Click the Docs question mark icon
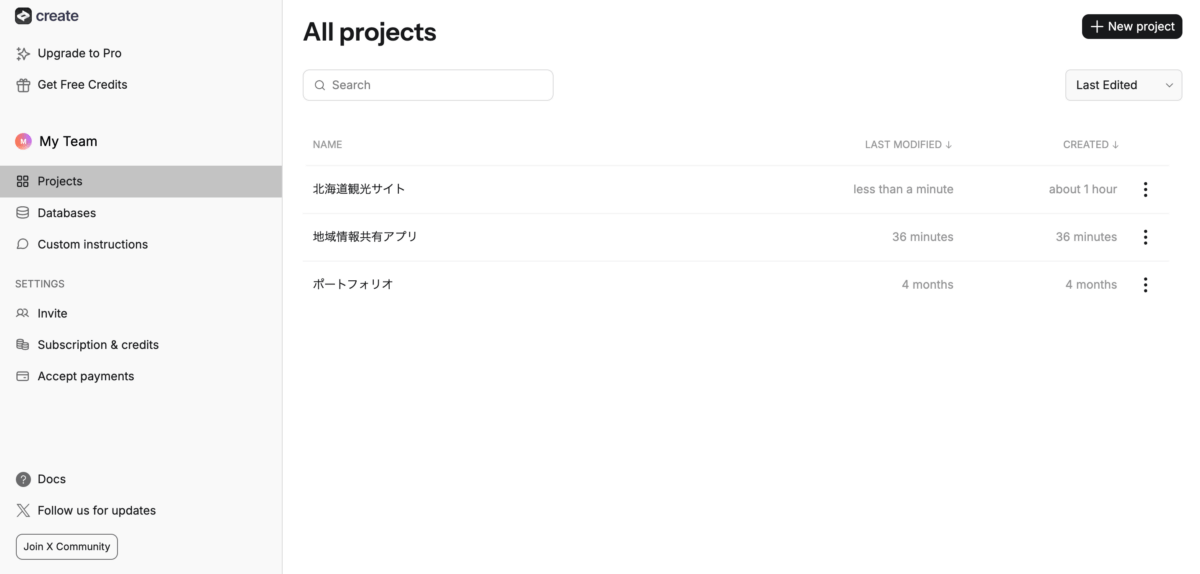The height and width of the screenshot is (574, 1200). coord(23,479)
